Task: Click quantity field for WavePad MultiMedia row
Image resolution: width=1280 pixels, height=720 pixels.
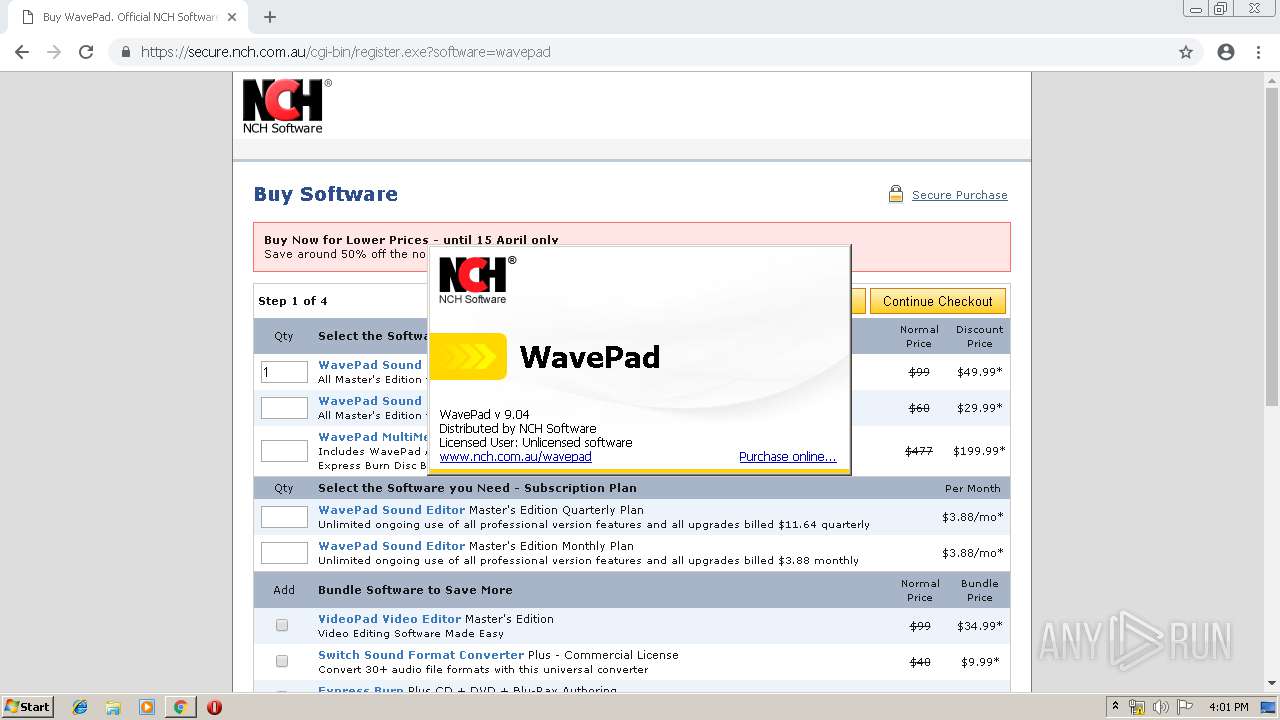Action: coord(284,451)
